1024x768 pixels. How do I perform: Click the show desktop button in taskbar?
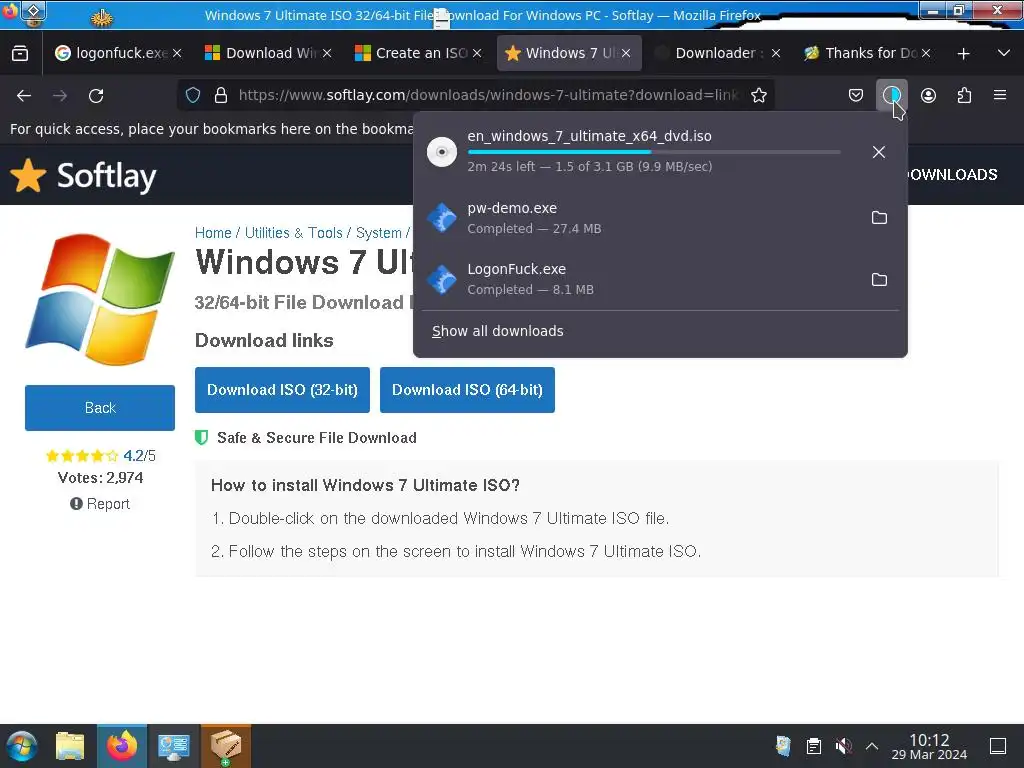998,746
